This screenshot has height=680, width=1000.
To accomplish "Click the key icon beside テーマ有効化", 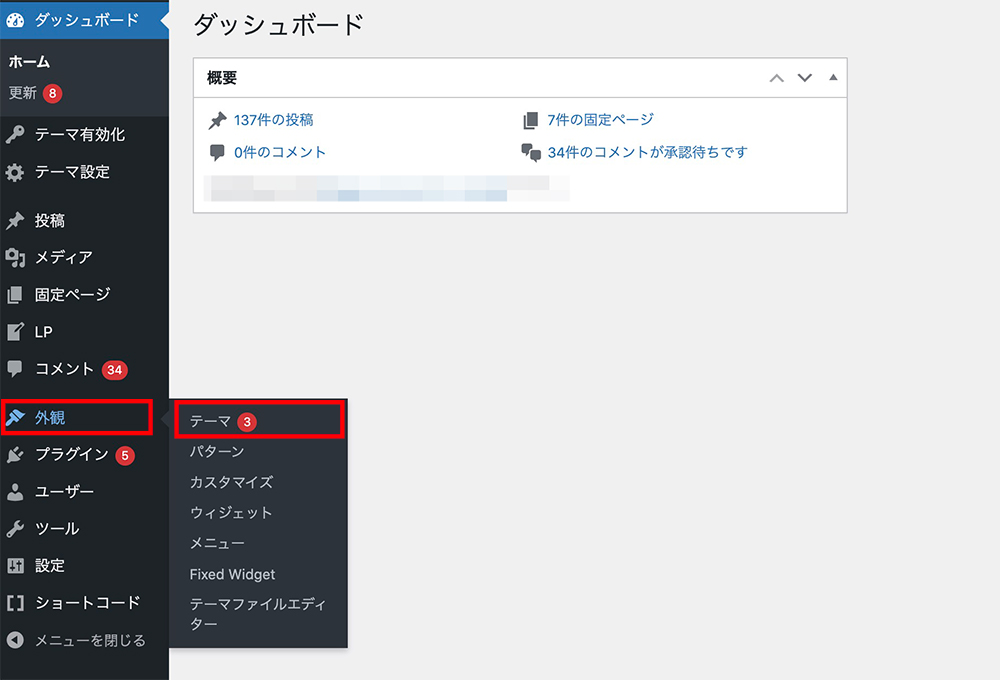I will tap(15, 135).
